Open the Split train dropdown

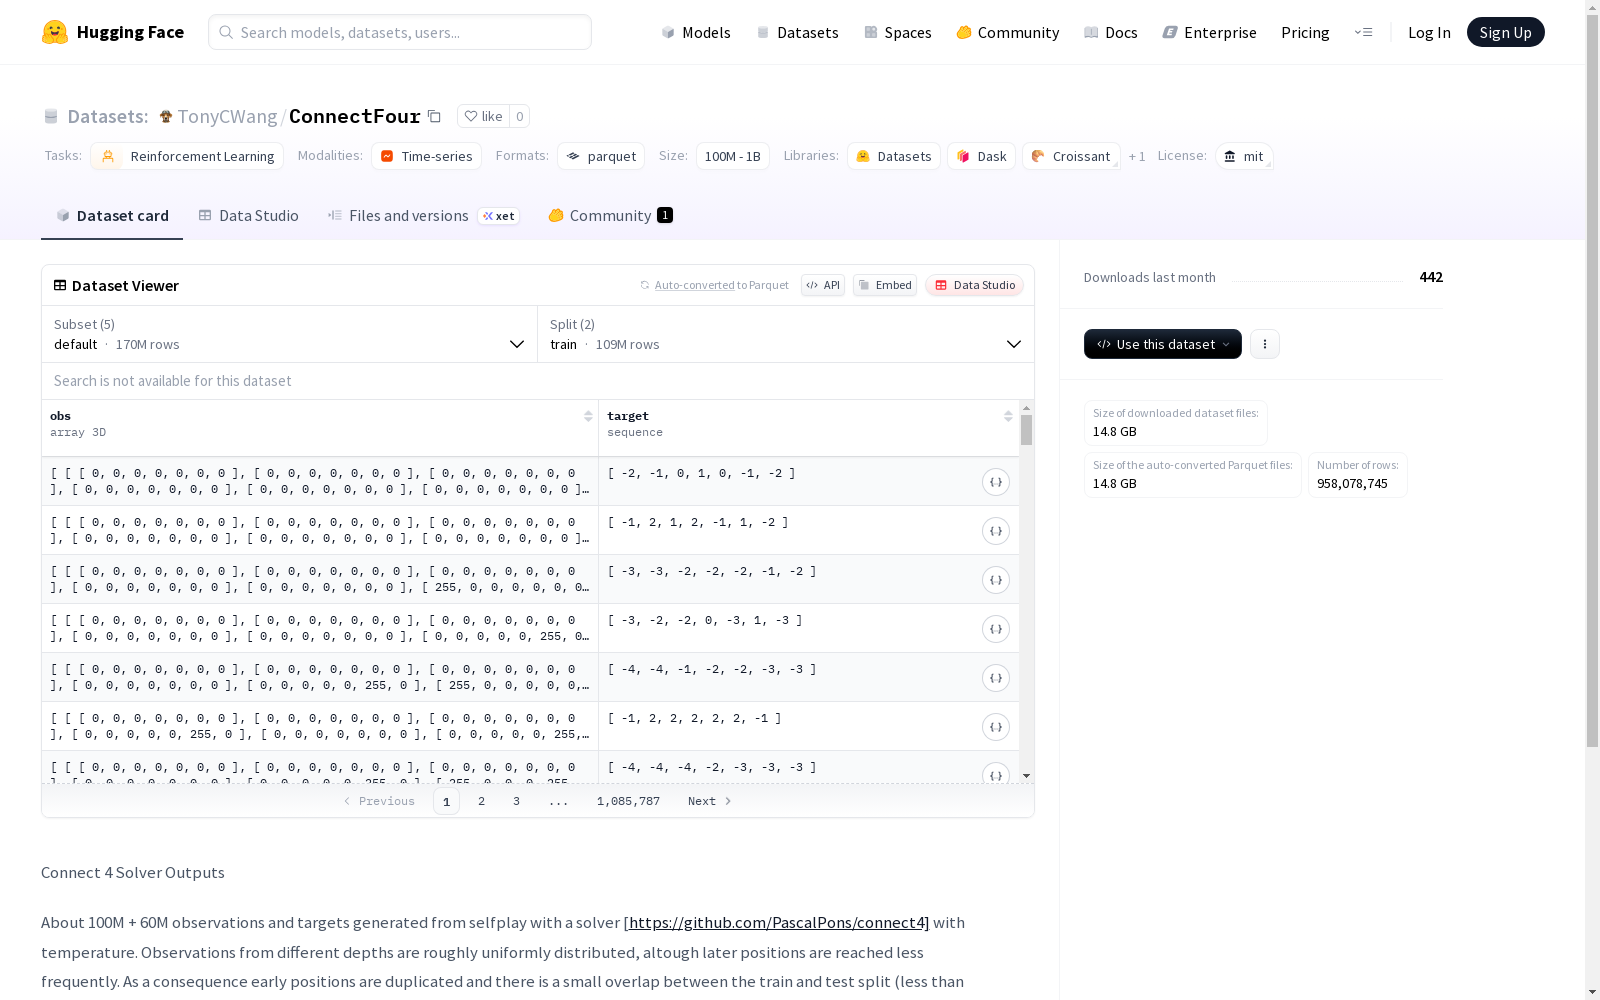(786, 334)
